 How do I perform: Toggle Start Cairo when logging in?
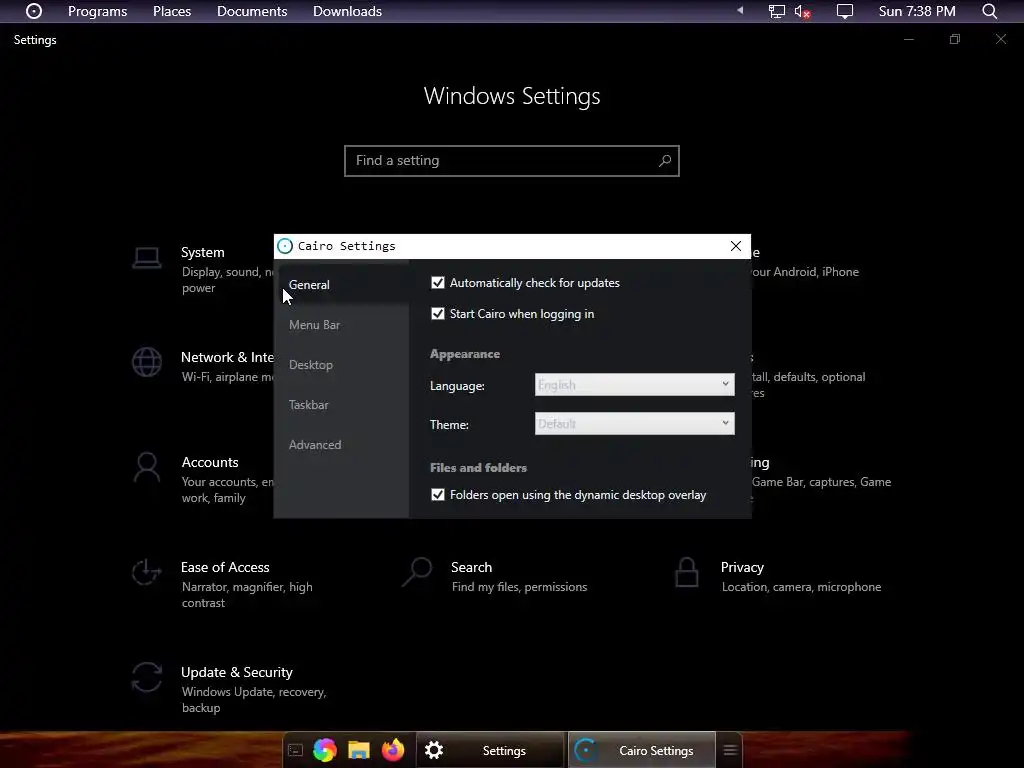point(438,313)
